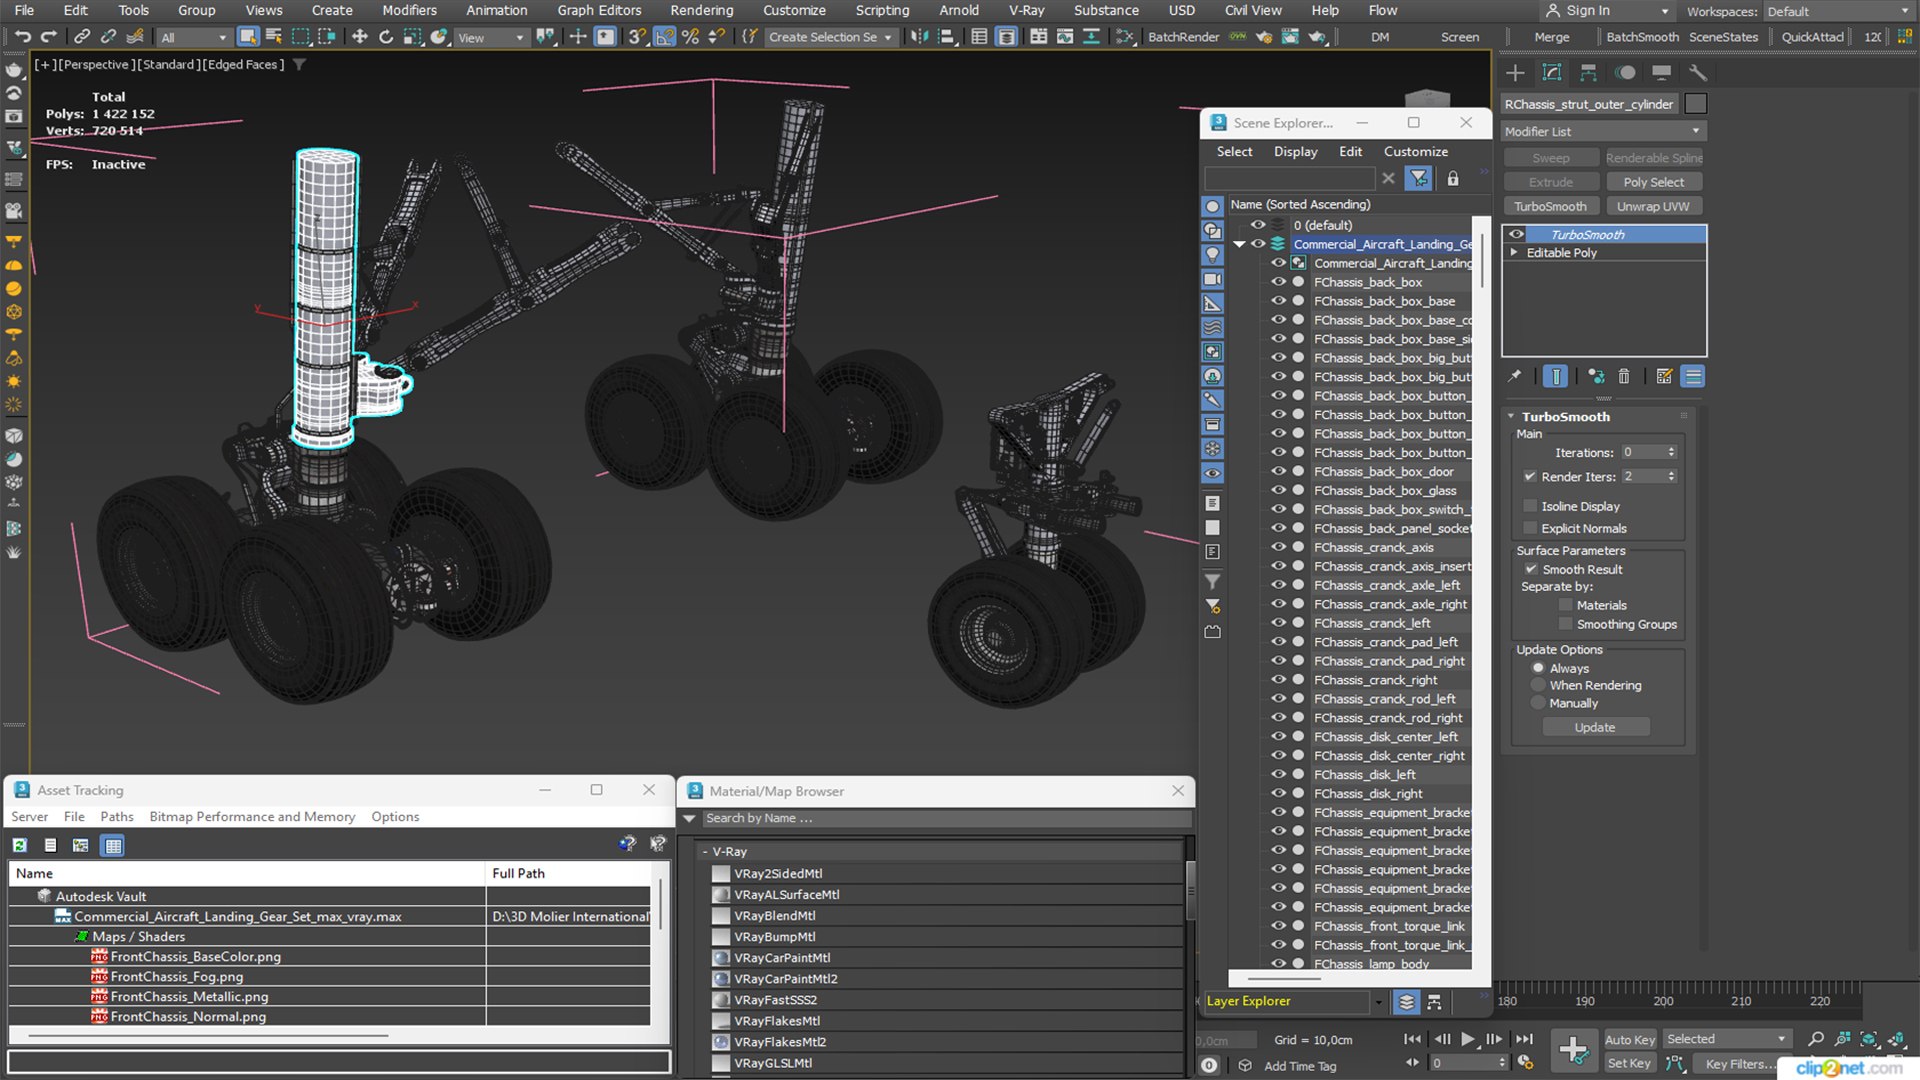
Task: Click the Select and Move tool
Action: pos(359,37)
